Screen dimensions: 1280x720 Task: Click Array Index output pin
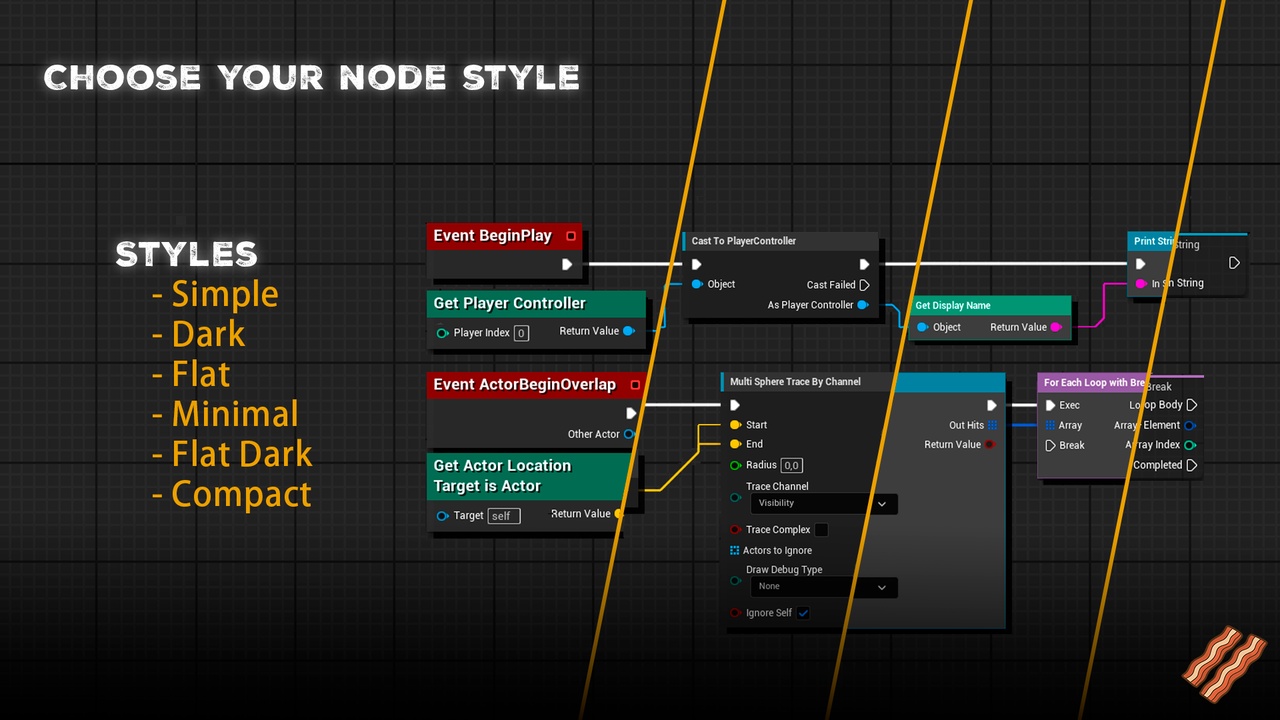click(1190, 445)
